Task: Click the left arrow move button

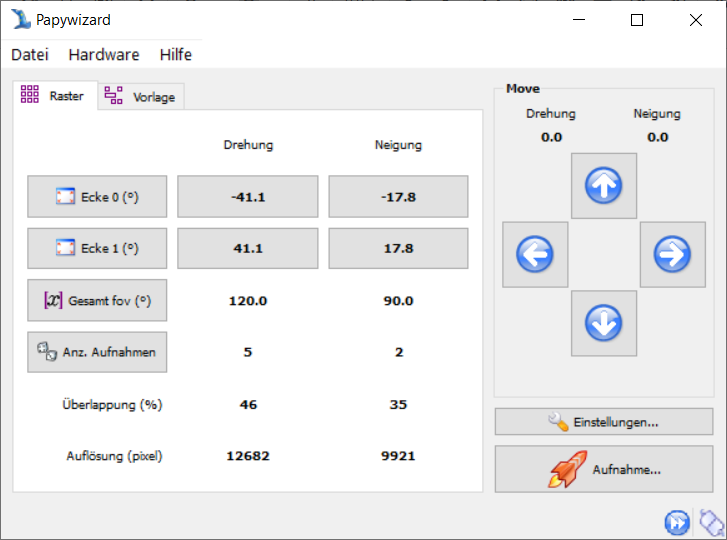Action: pyautogui.click(x=535, y=255)
